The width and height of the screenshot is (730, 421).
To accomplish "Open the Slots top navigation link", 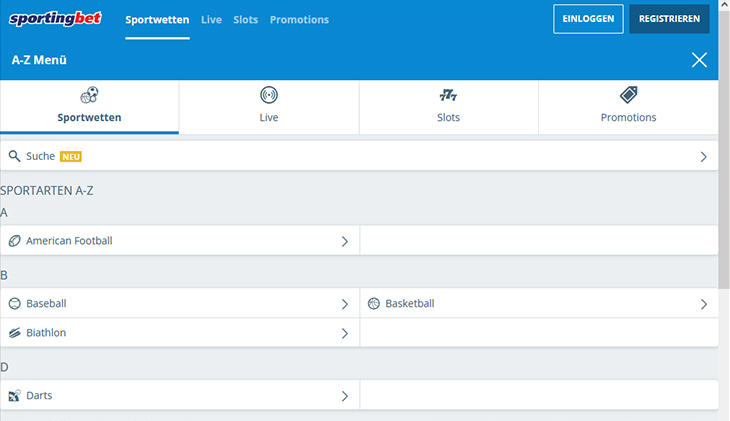I will [245, 20].
